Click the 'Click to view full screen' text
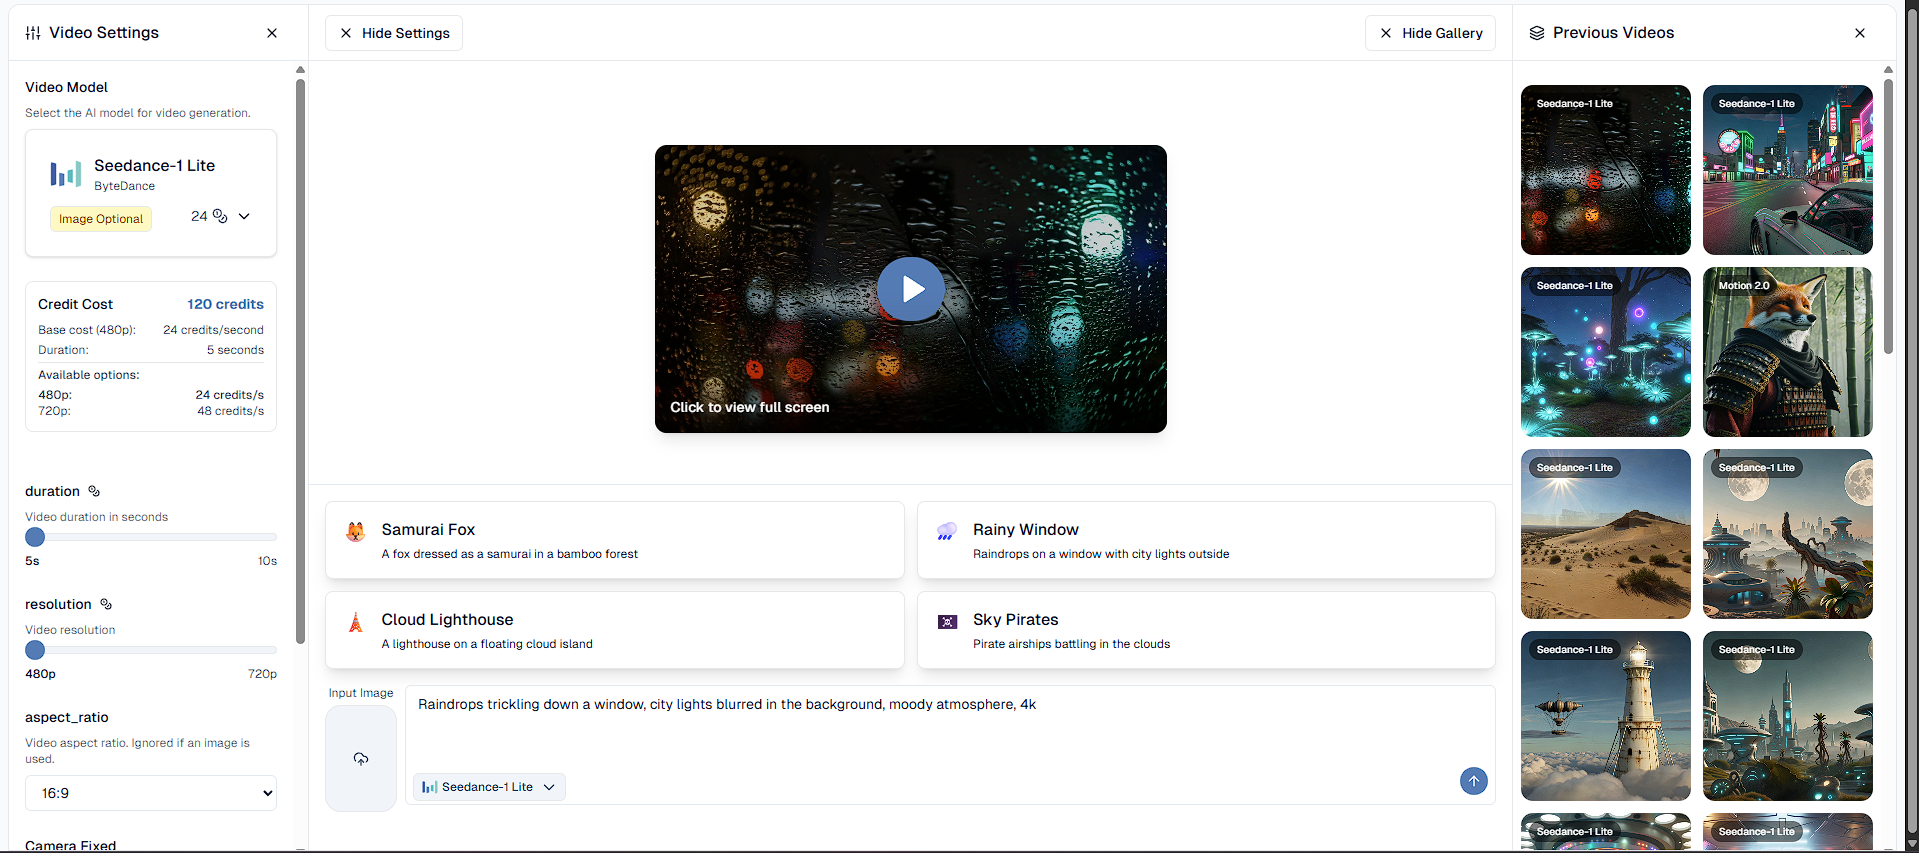The width and height of the screenshot is (1919, 853). tap(749, 407)
